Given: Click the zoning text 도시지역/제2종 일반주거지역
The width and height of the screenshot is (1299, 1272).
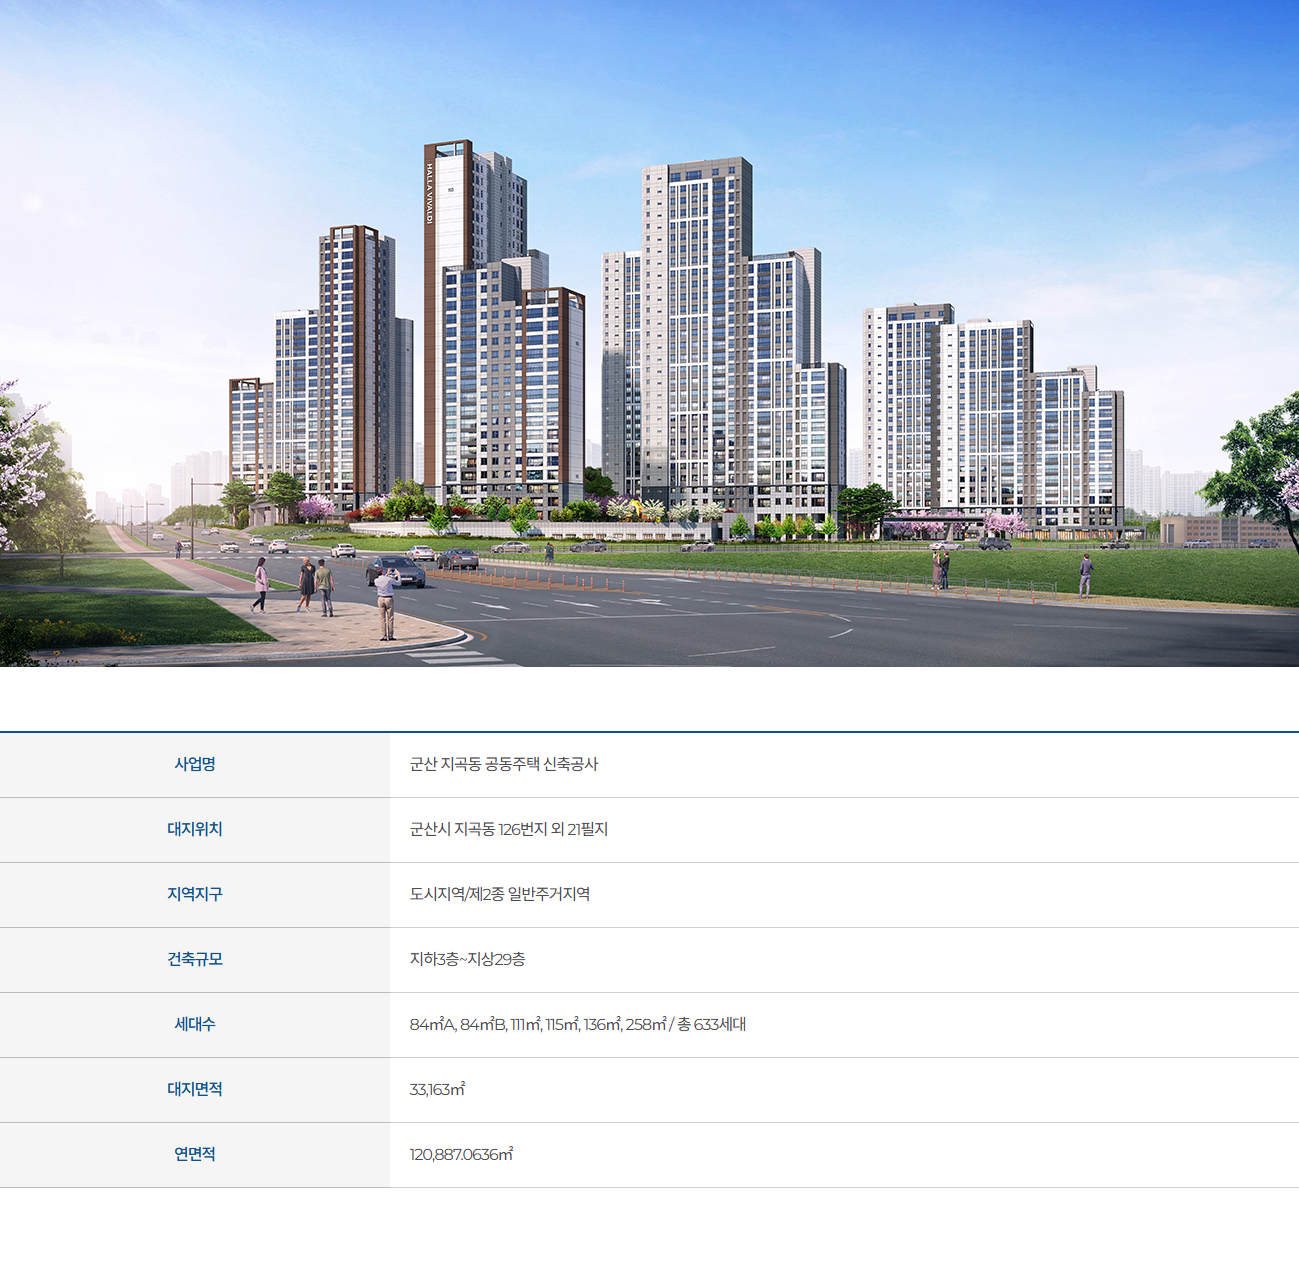Looking at the screenshot, I should coord(500,894).
